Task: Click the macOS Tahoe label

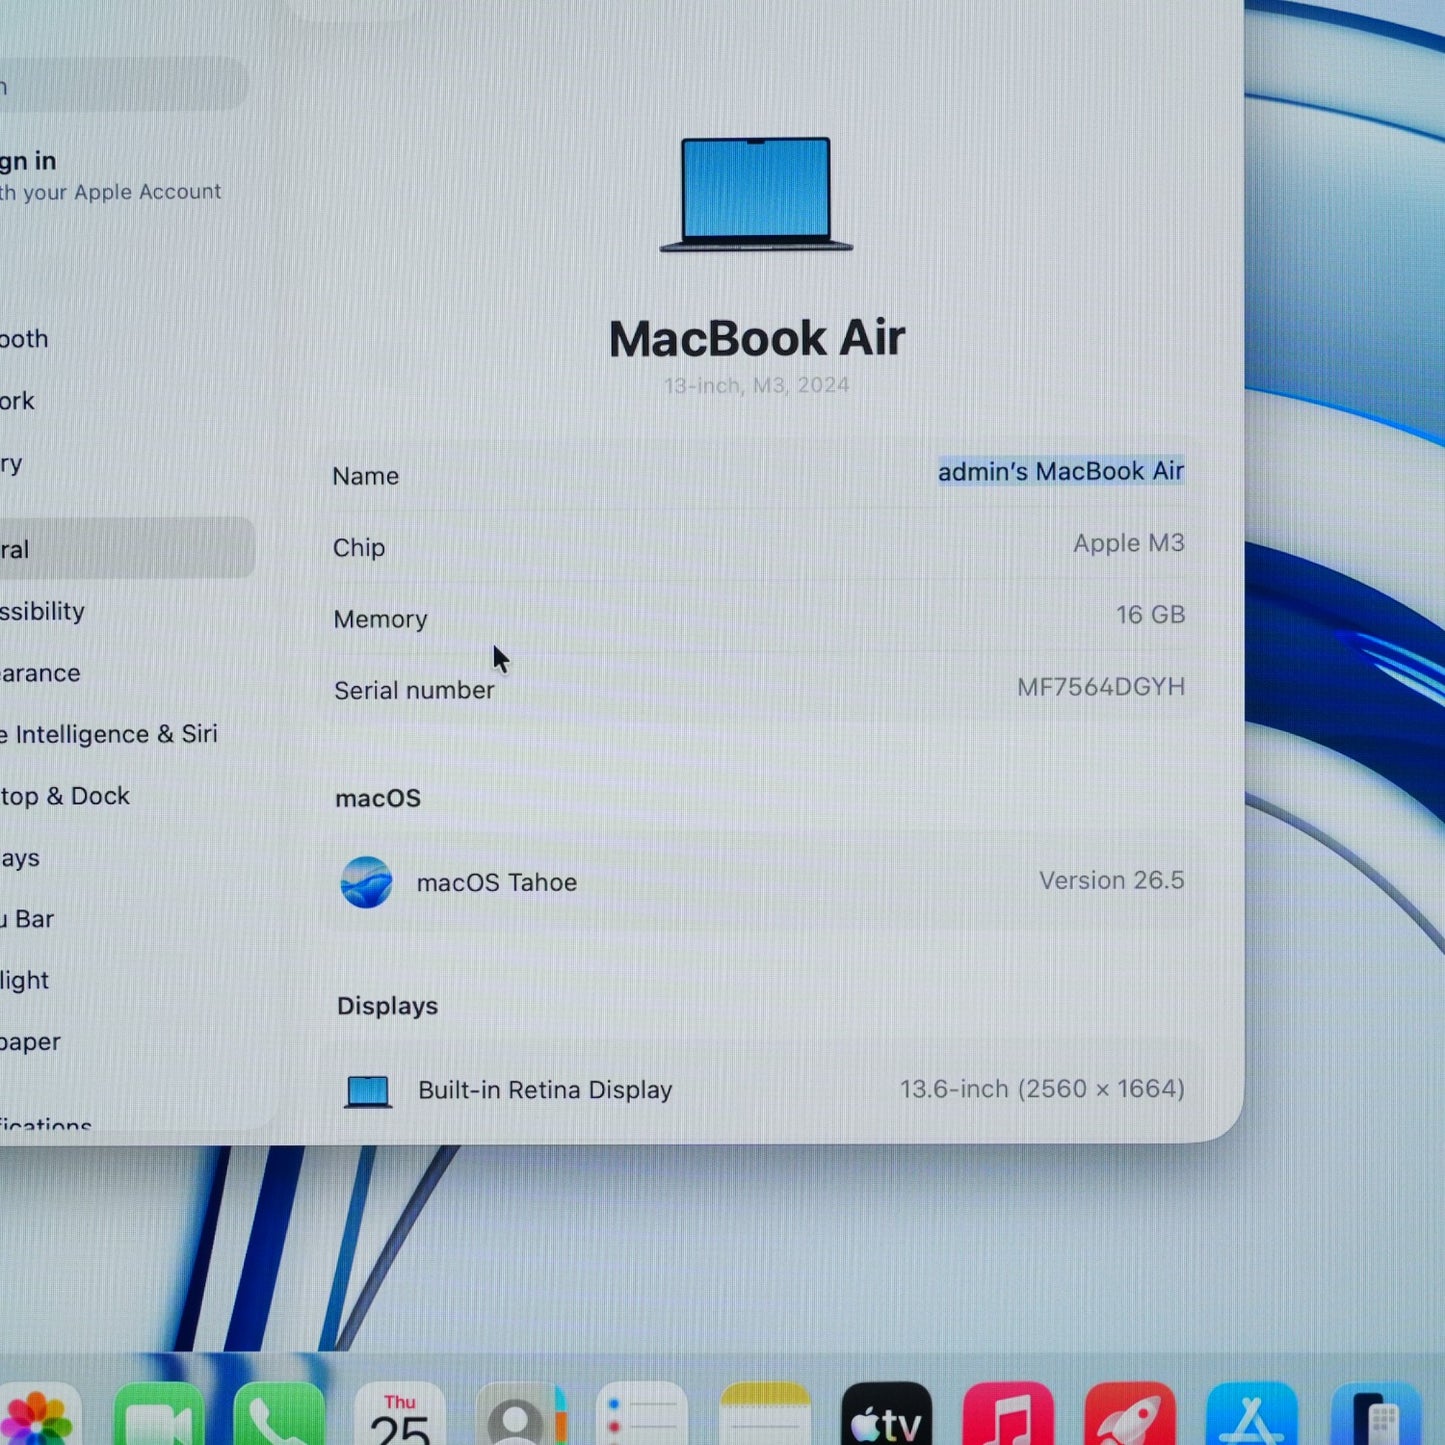Action: click(x=497, y=883)
